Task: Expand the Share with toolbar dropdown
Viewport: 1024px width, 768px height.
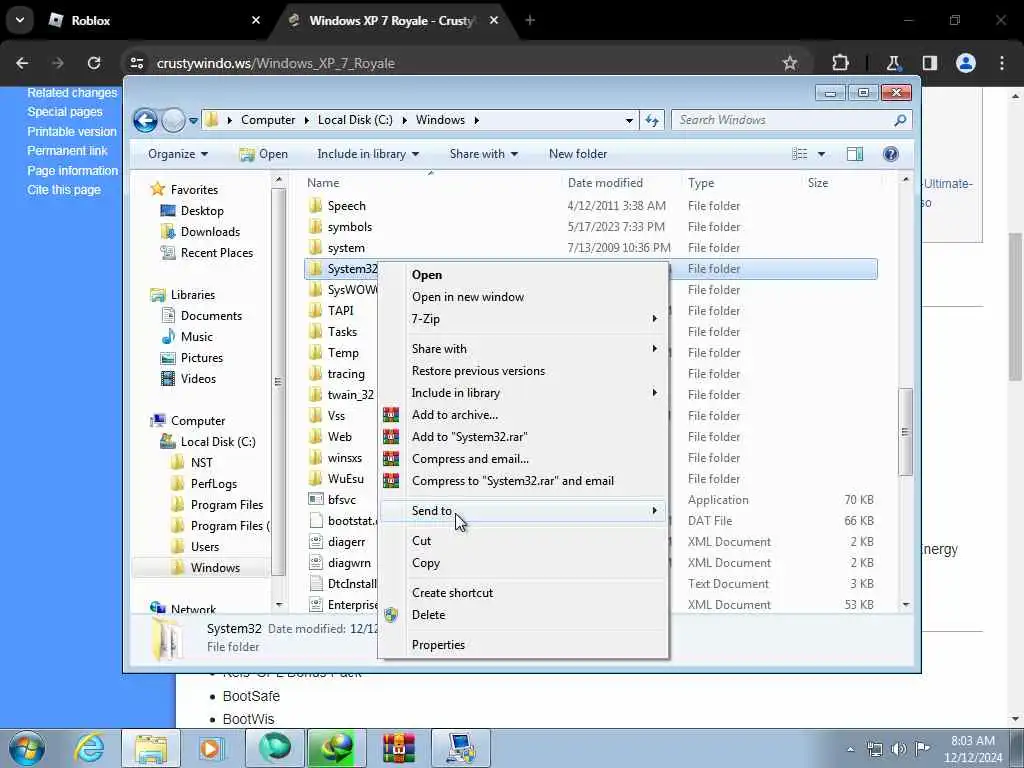Action: point(484,154)
